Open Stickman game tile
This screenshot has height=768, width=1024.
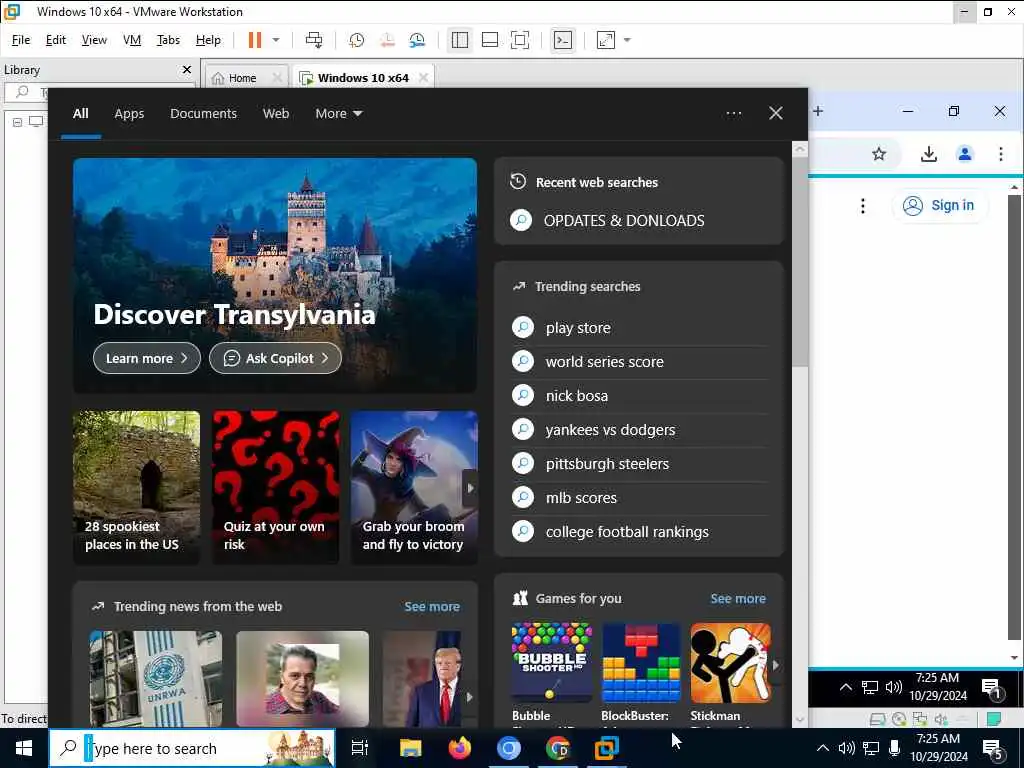[730, 674]
